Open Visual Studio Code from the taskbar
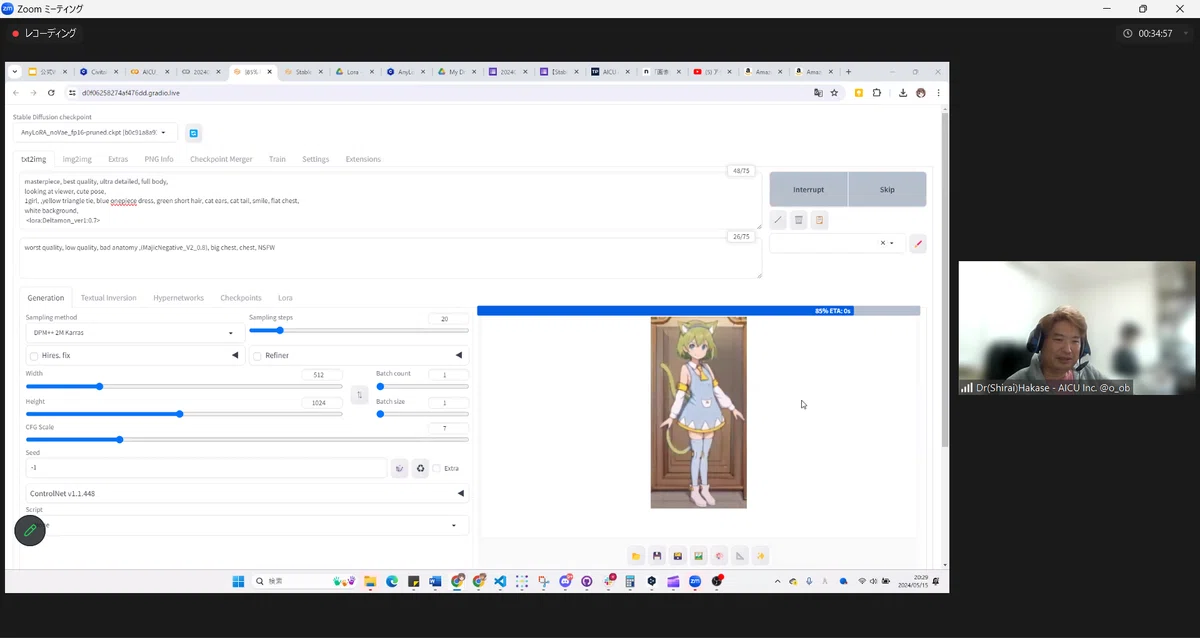The image size is (1200, 638). pos(501,581)
